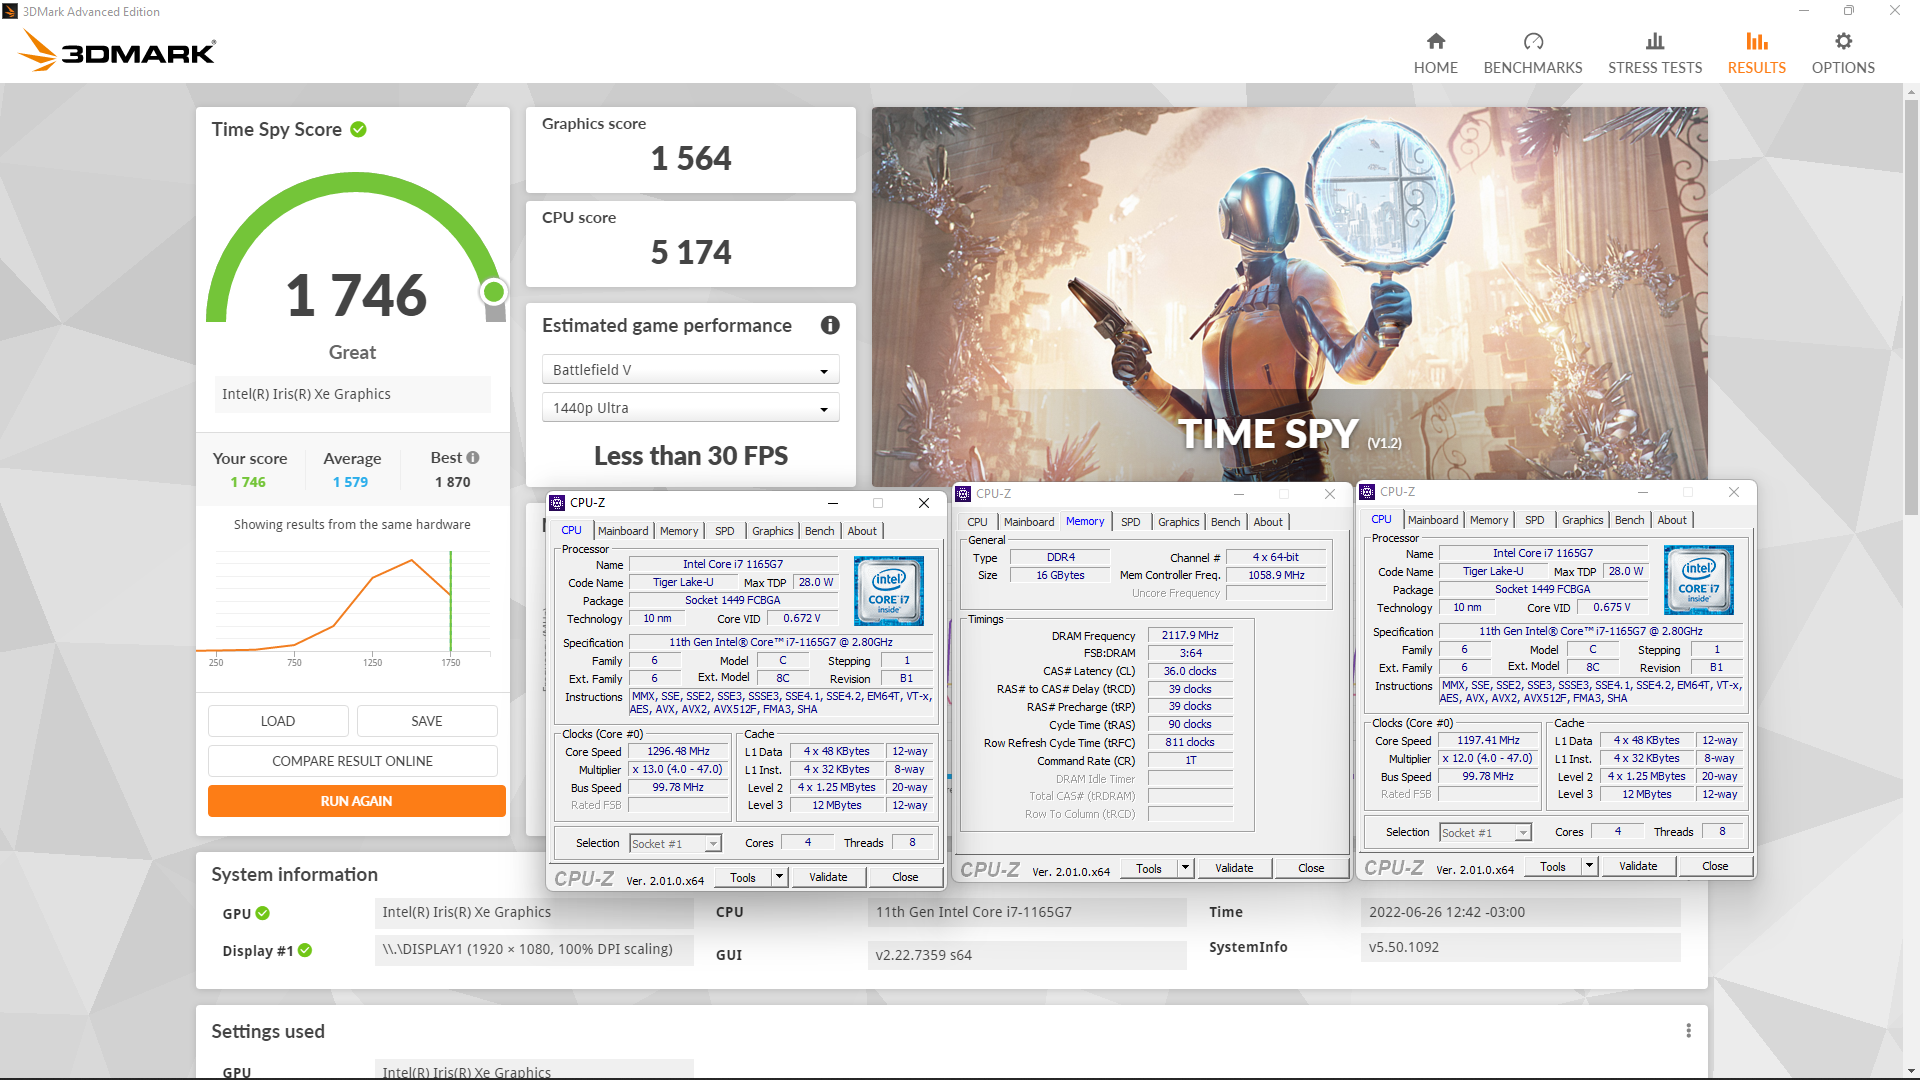Screen dimensions: 1920x1080
Task: Minimize the 3DMark main window
Action: tap(1804, 11)
